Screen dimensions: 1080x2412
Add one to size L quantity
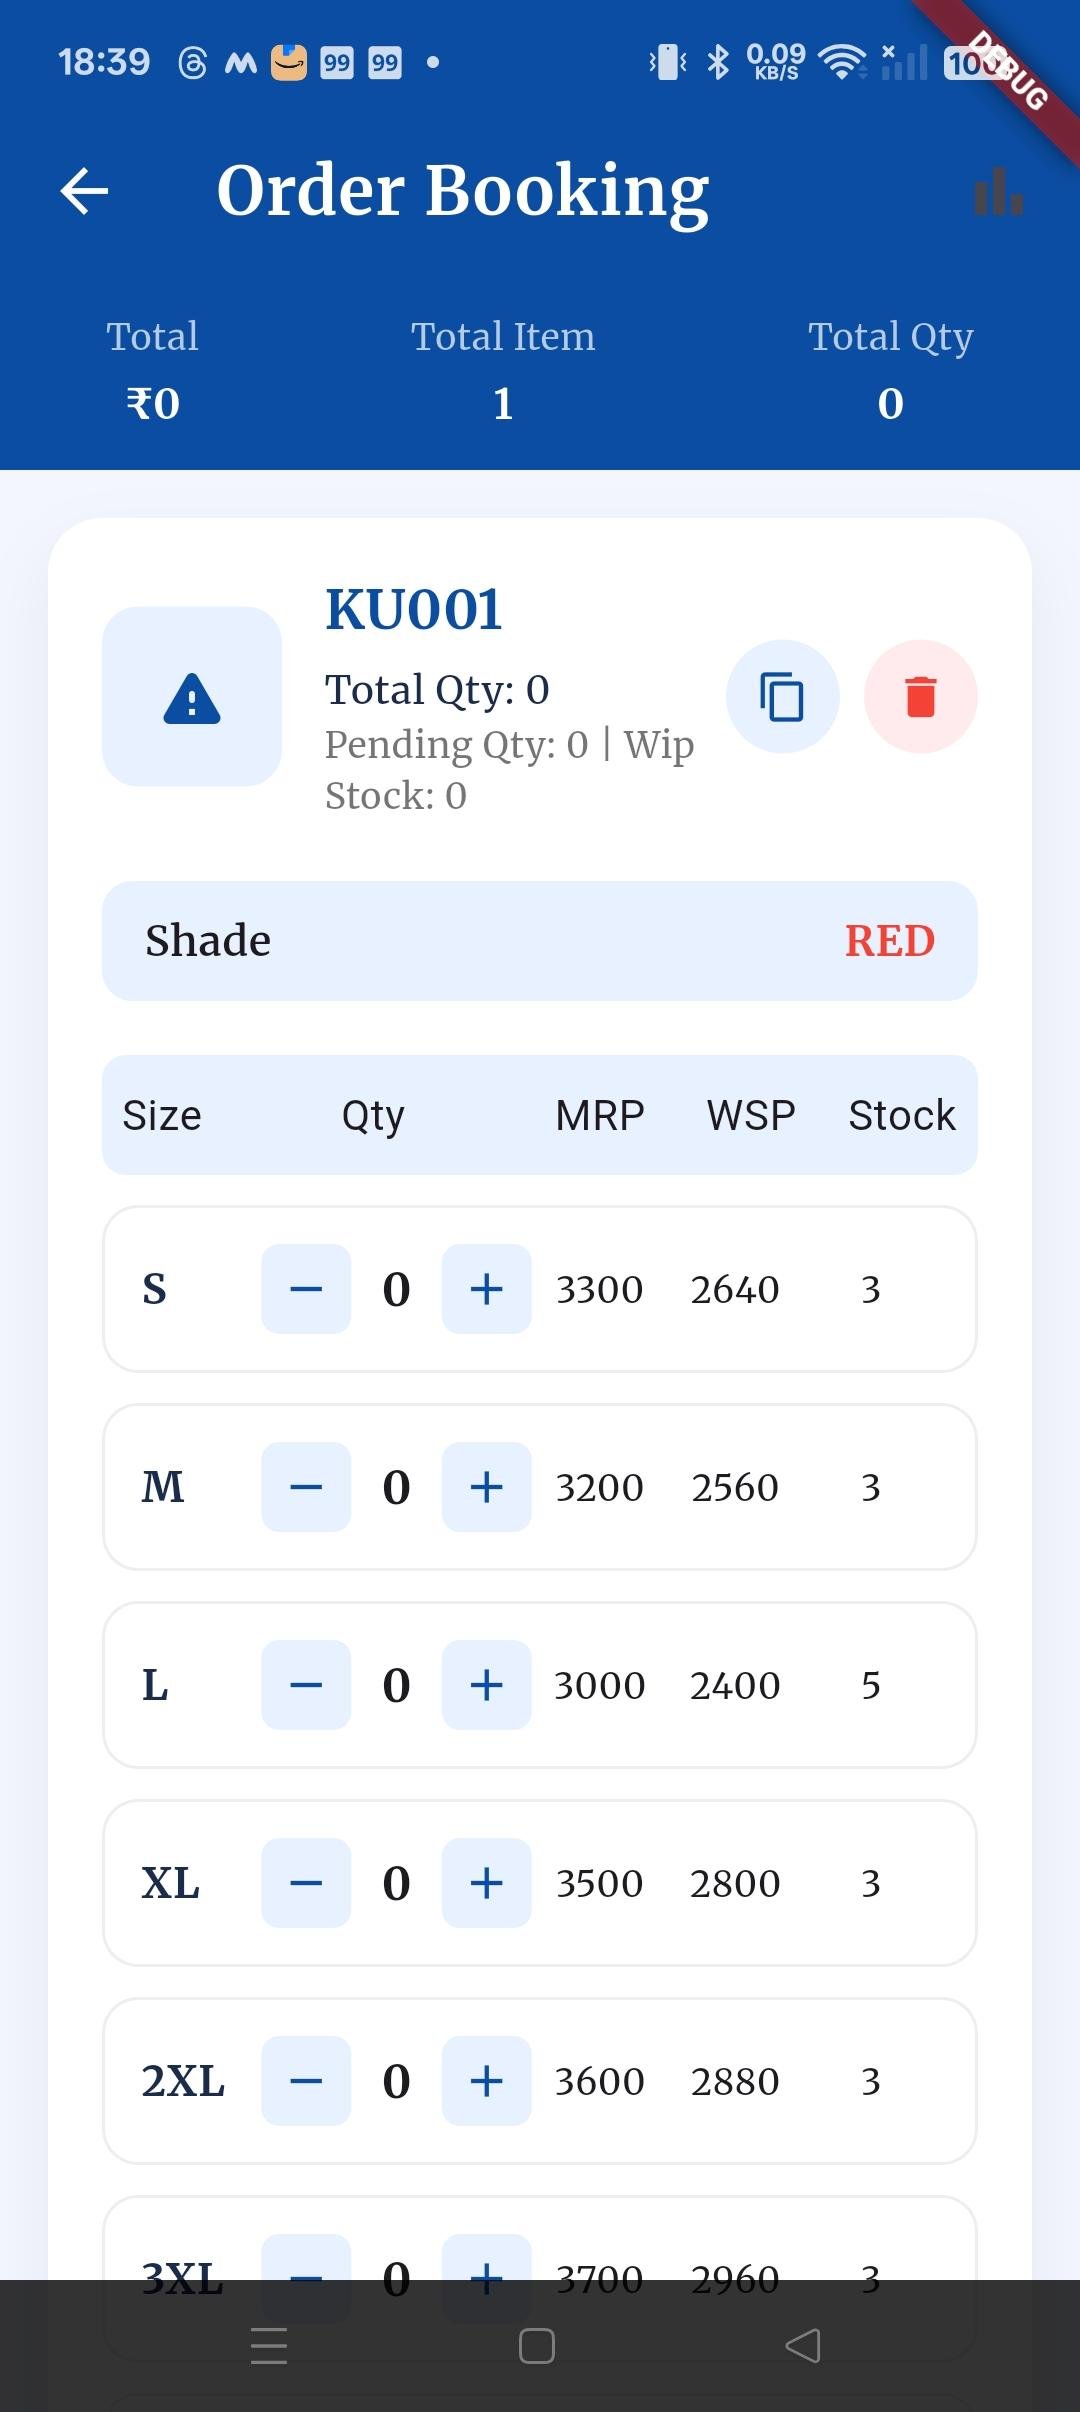[x=486, y=1685]
